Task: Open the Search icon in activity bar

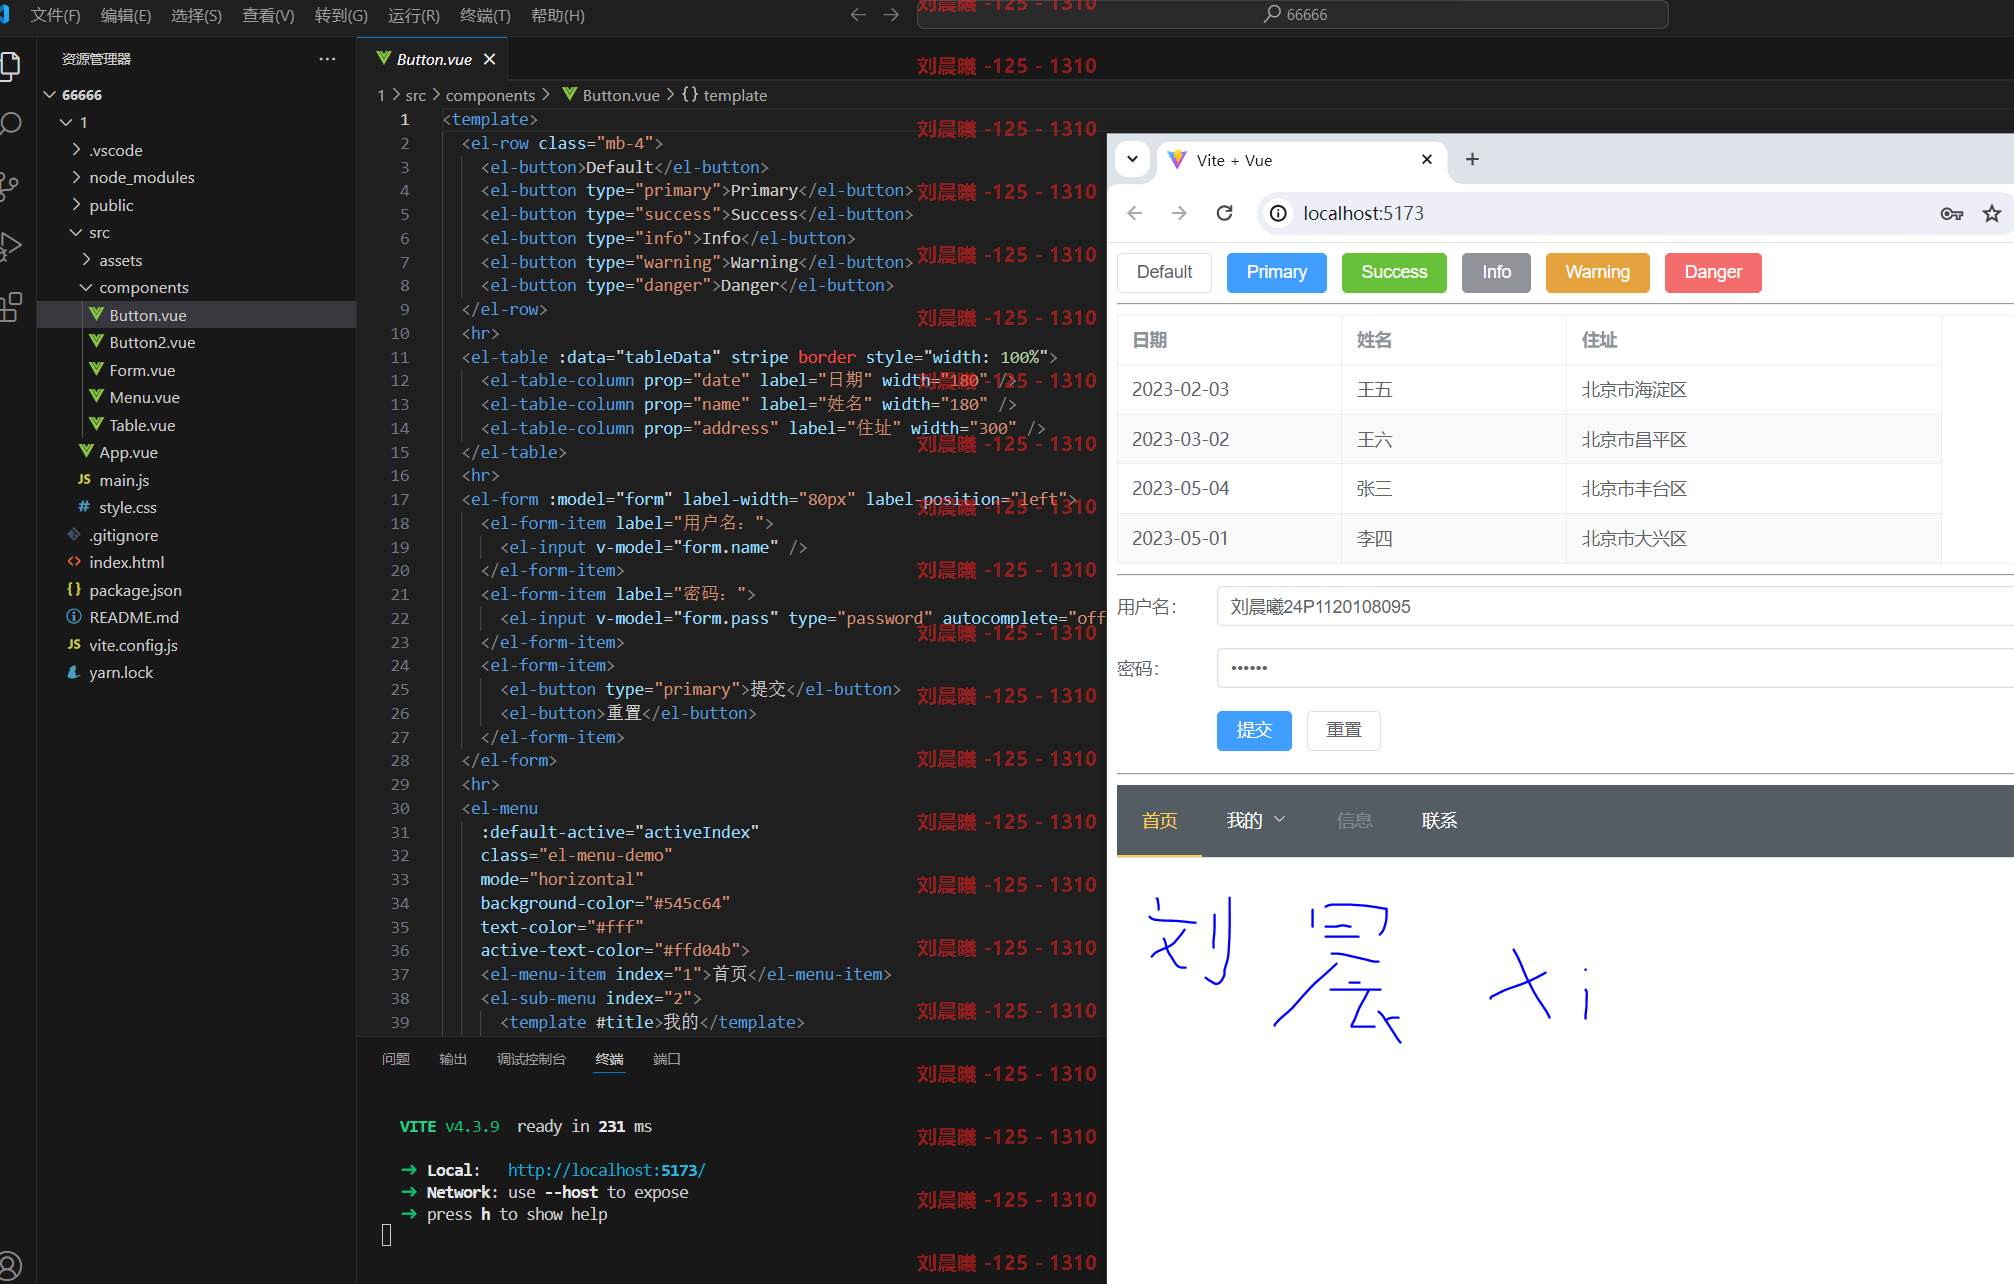Action: click(10, 124)
